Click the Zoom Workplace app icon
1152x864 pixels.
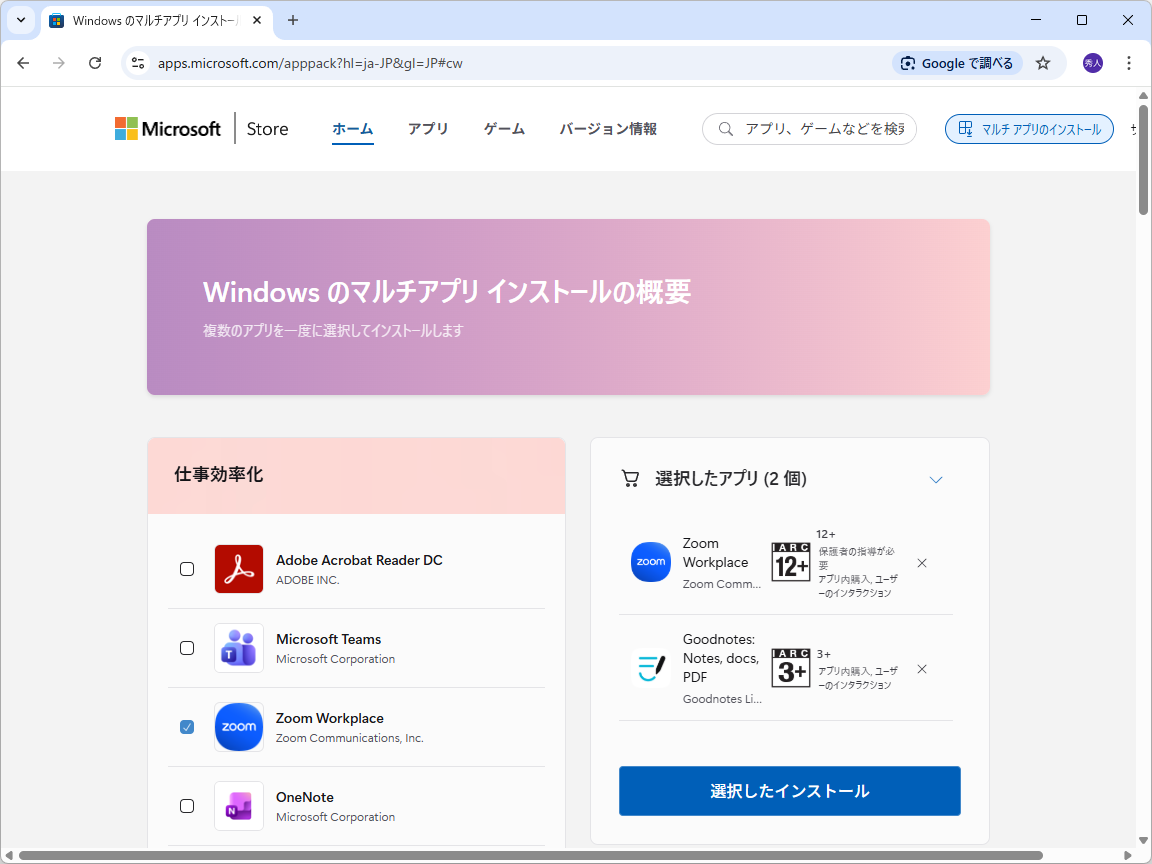238,726
